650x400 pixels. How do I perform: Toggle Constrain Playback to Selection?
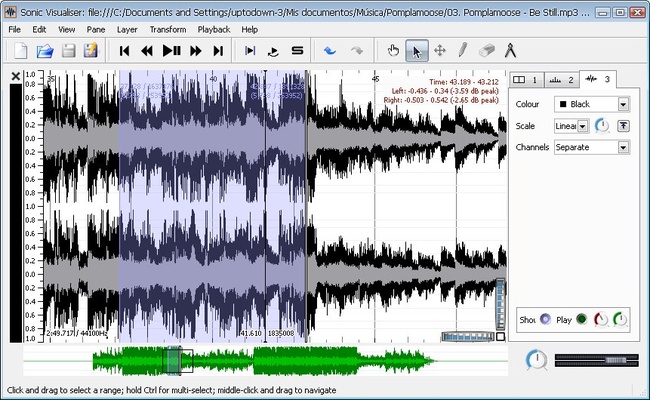point(250,51)
